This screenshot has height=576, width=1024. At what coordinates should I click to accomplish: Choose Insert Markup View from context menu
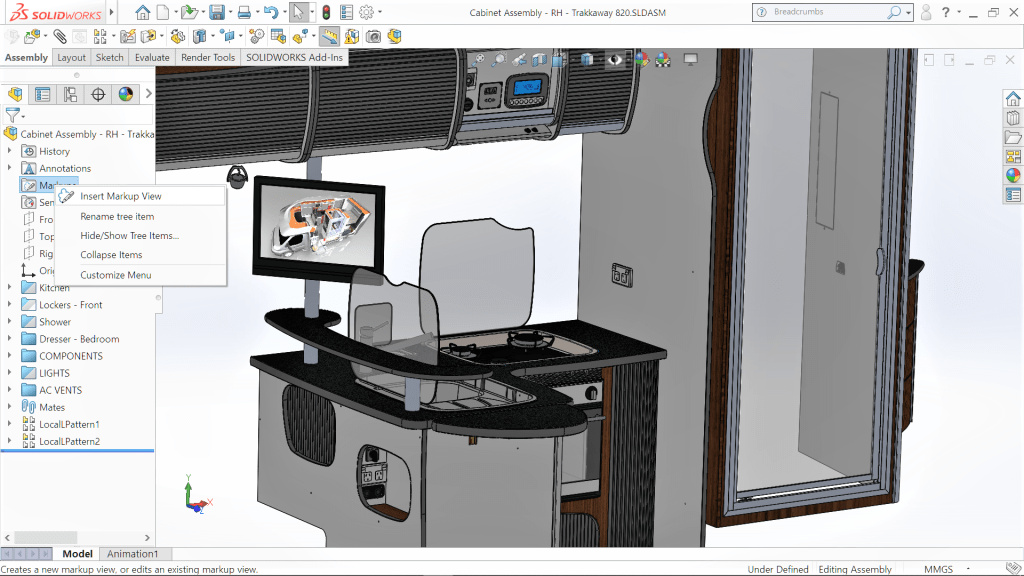121,196
